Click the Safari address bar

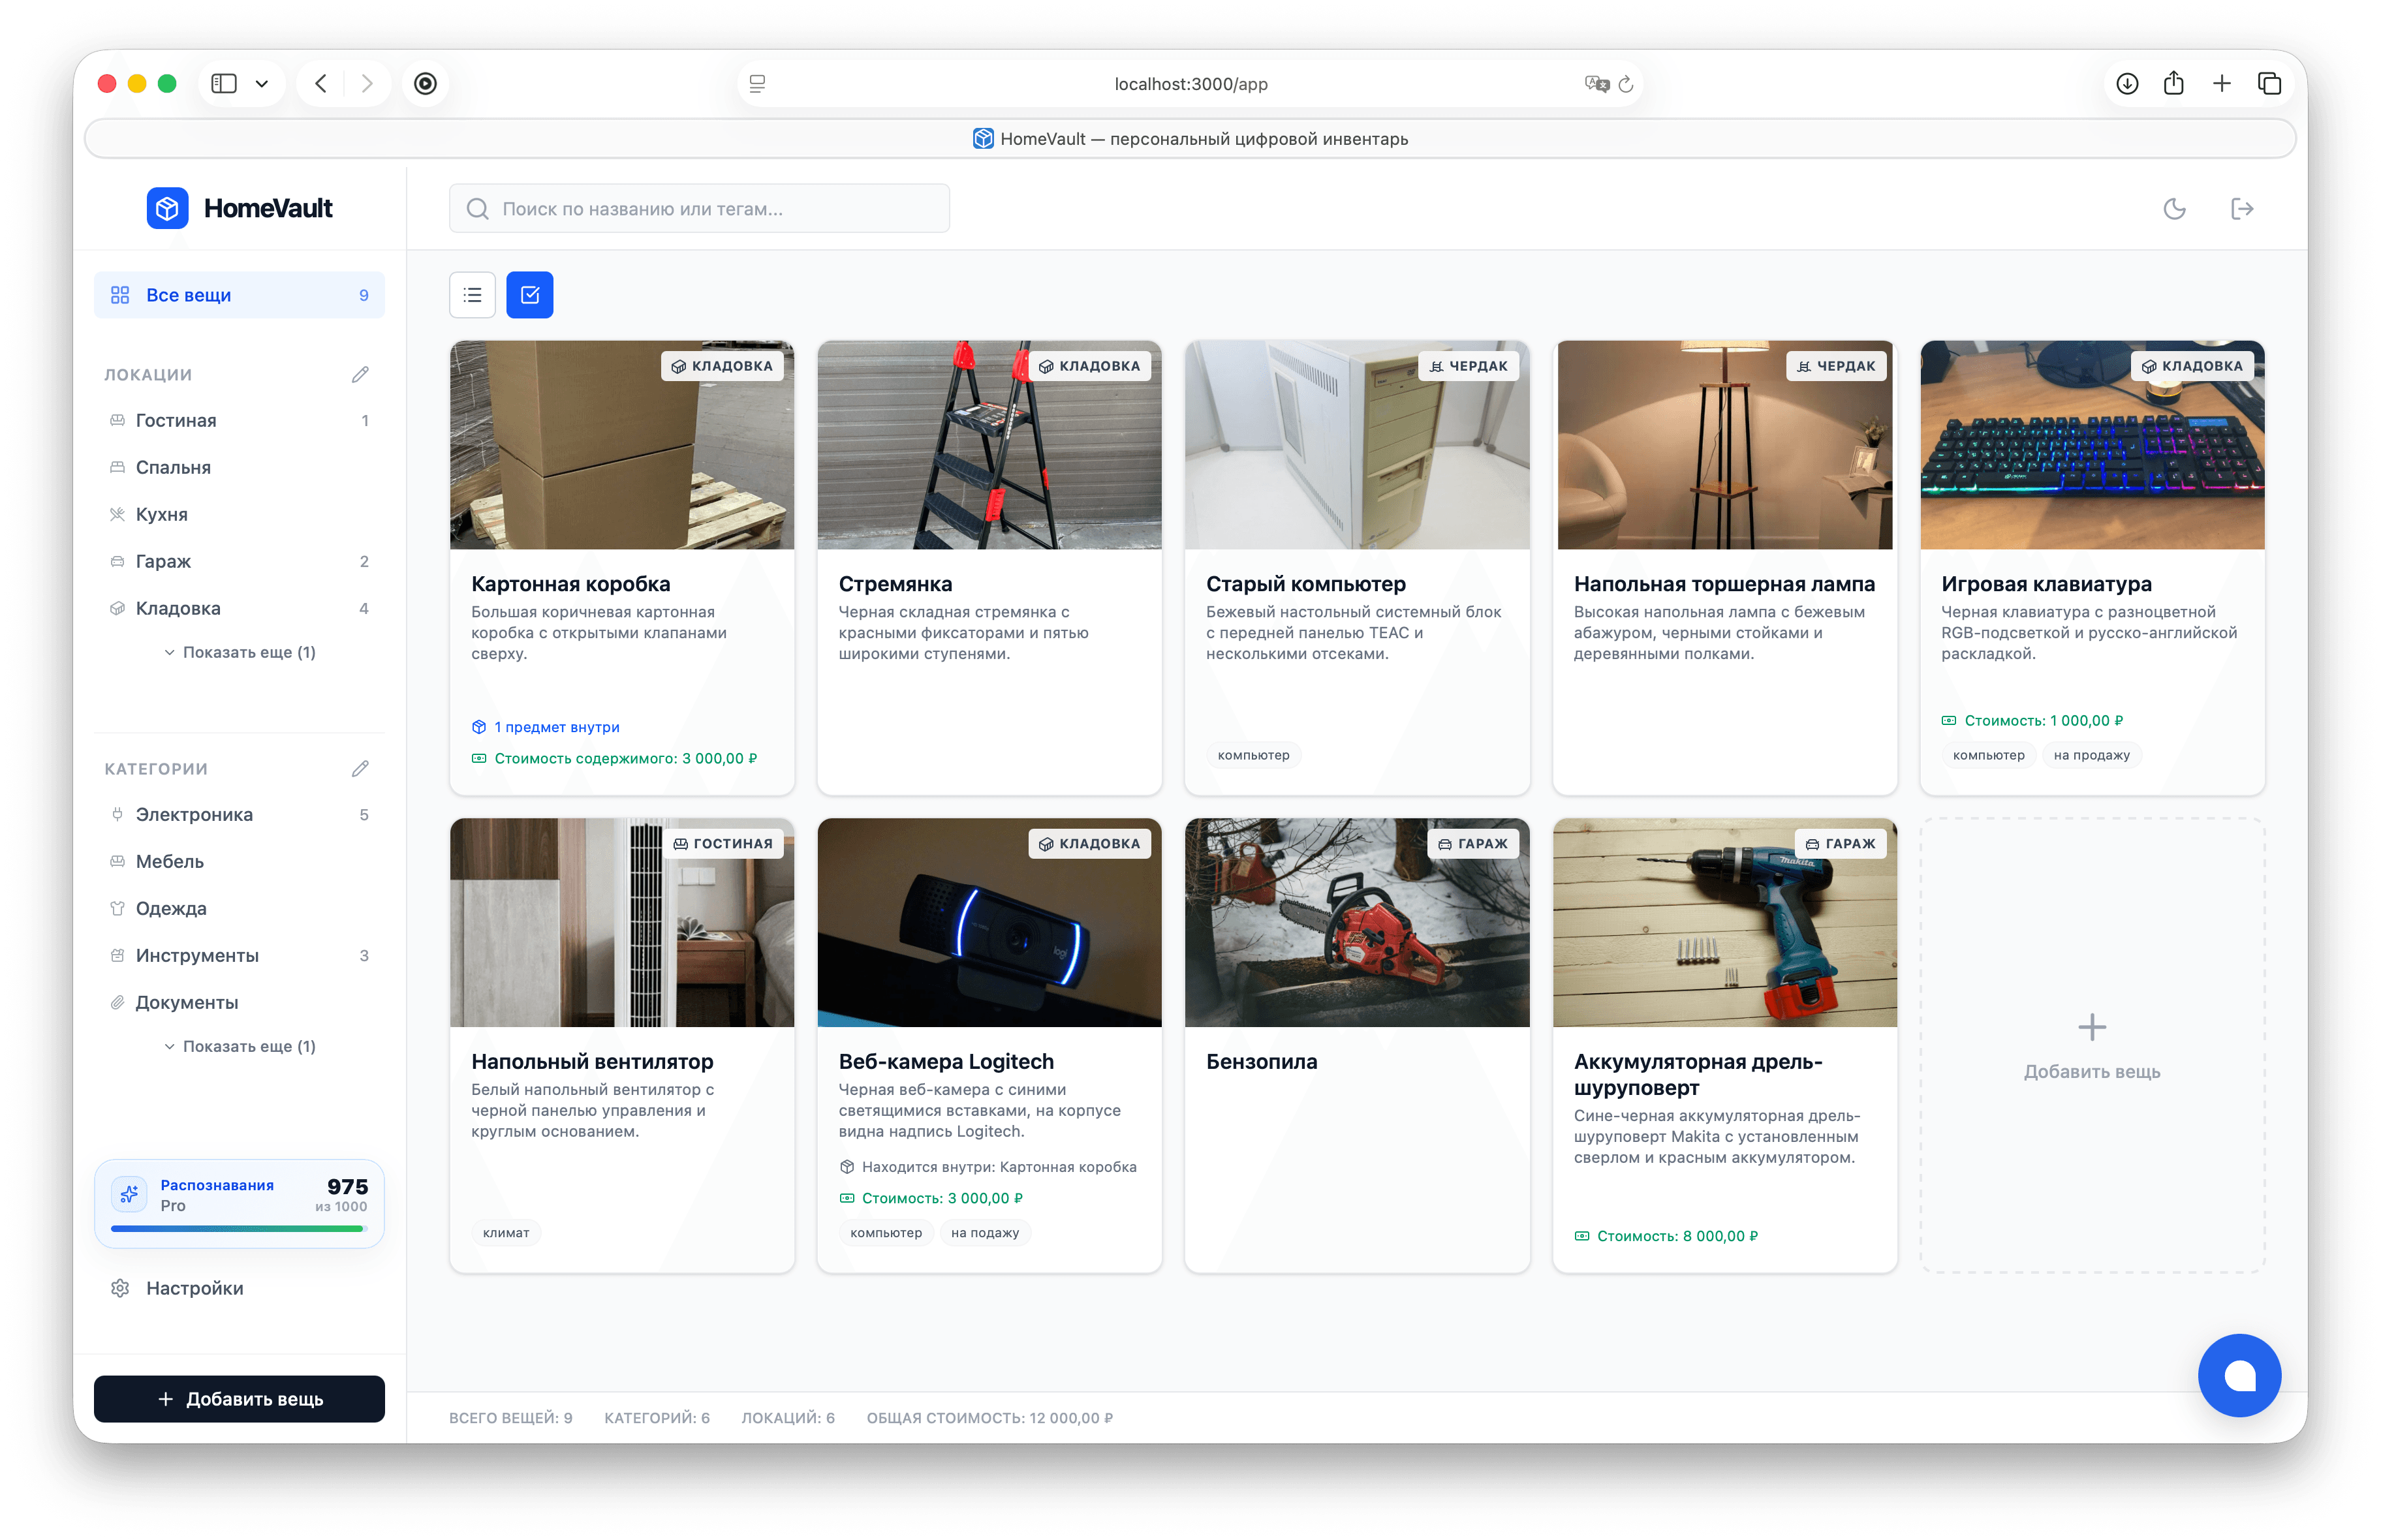pos(1190,84)
